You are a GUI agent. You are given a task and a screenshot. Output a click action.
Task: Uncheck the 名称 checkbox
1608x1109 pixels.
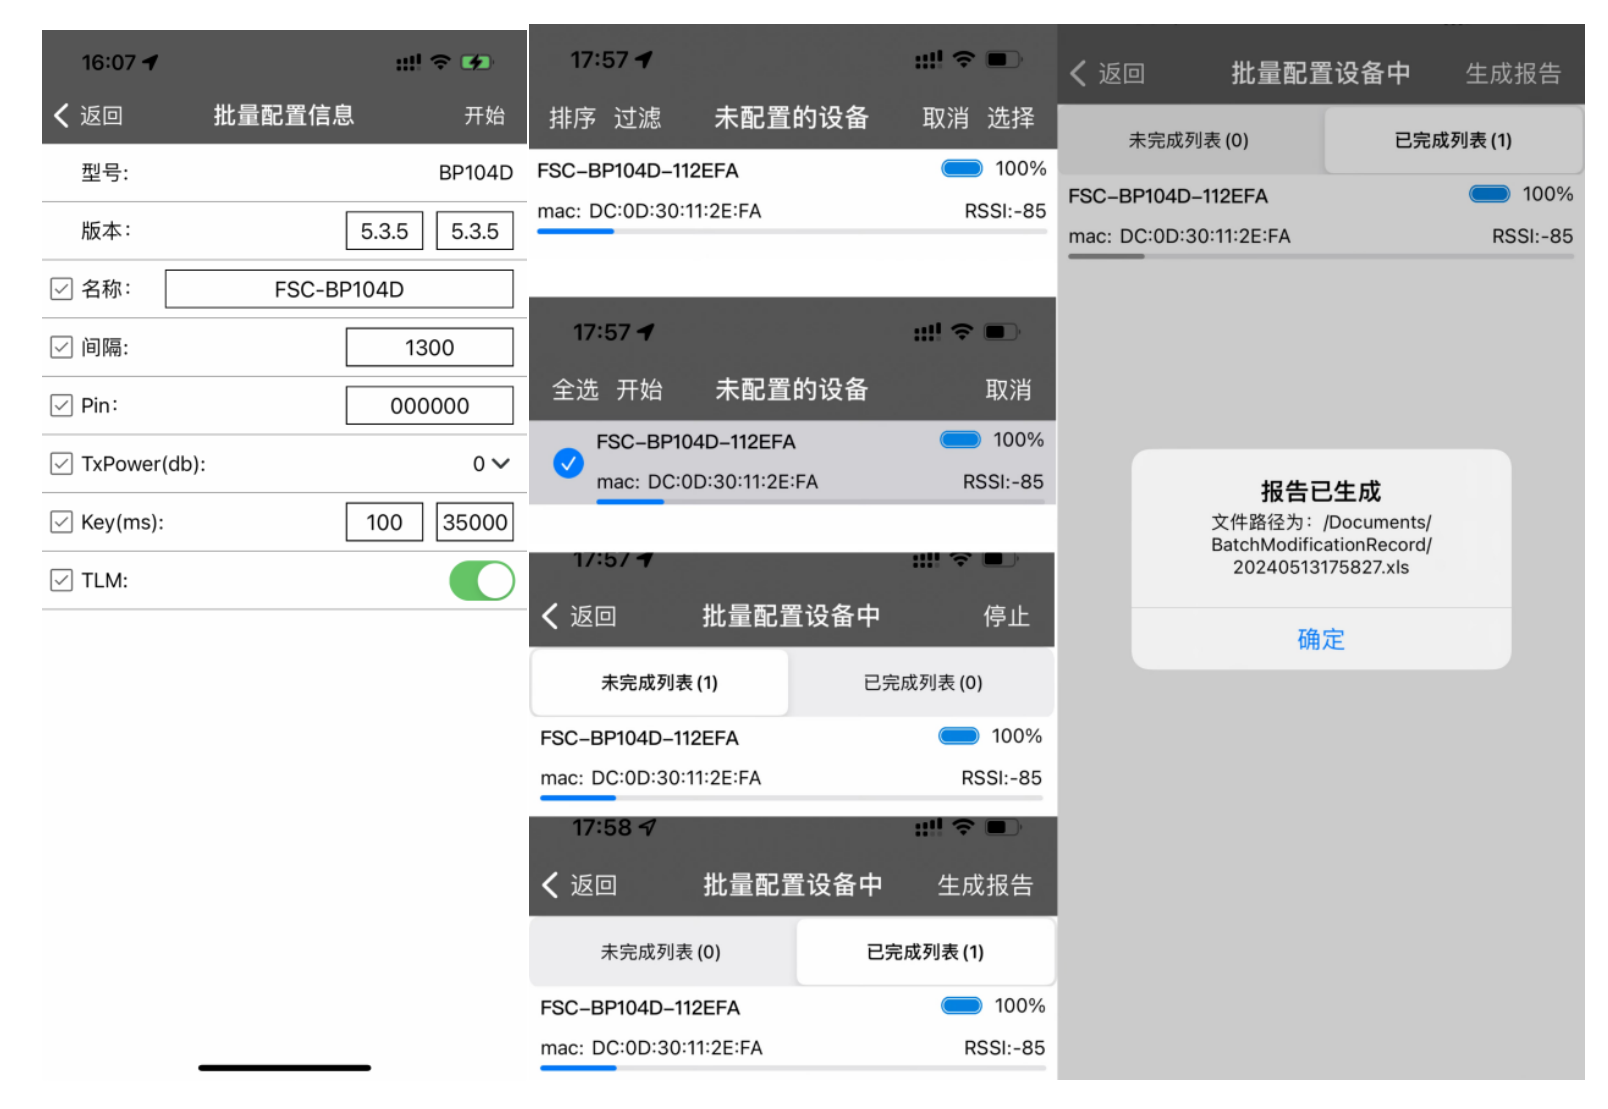61,289
